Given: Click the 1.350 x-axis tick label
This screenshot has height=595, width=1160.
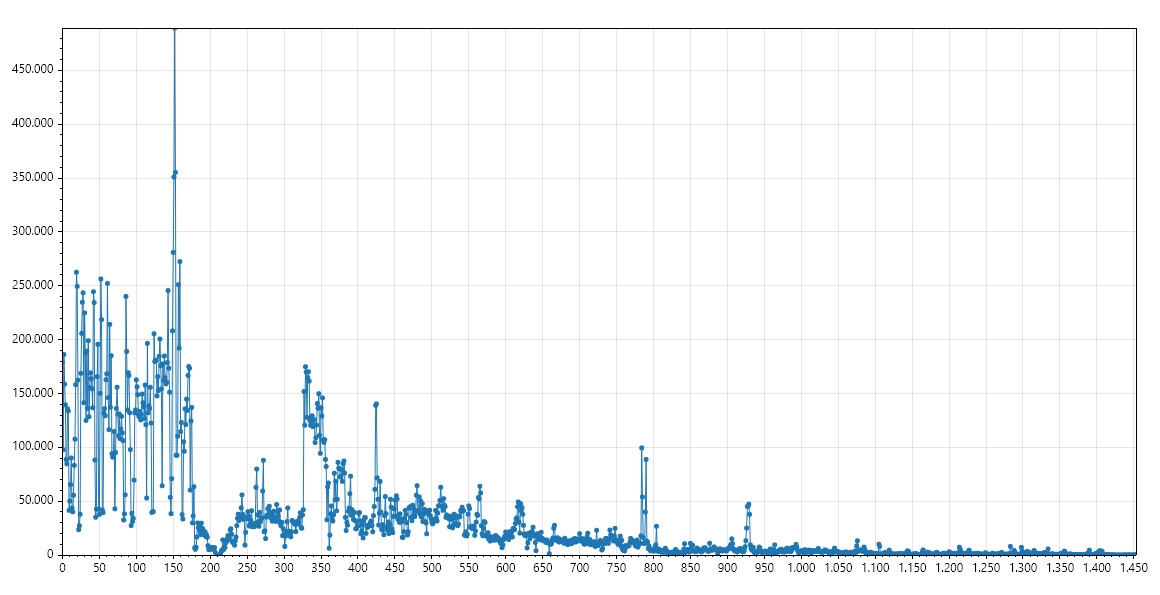Looking at the screenshot, I should [1060, 568].
